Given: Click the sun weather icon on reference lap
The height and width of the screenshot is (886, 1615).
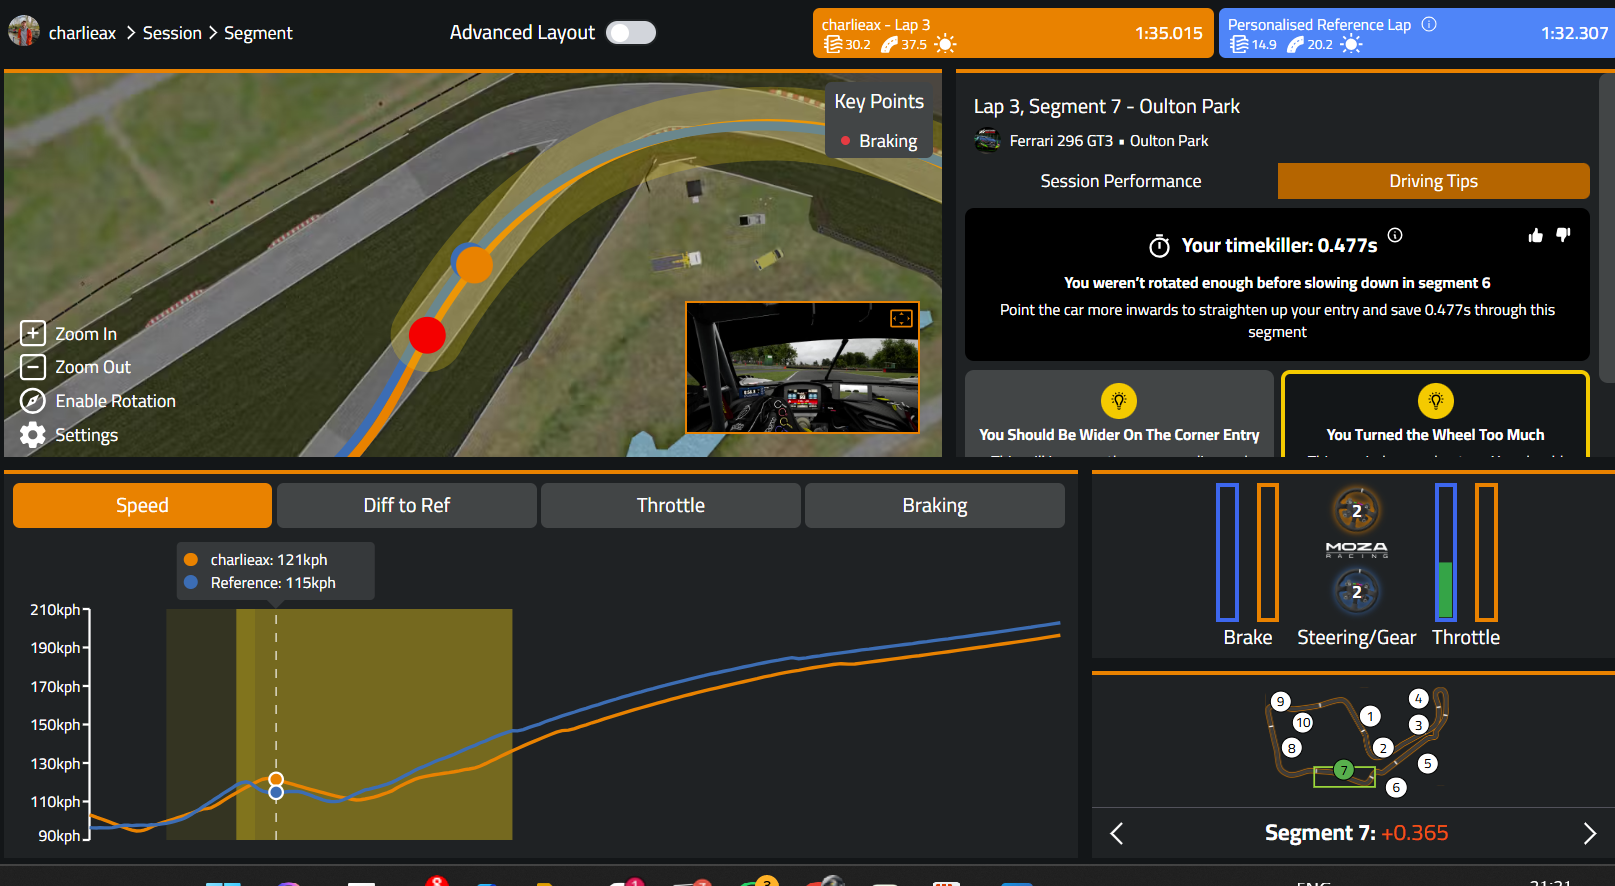Looking at the screenshot, I should click(x=1351, y=44).
